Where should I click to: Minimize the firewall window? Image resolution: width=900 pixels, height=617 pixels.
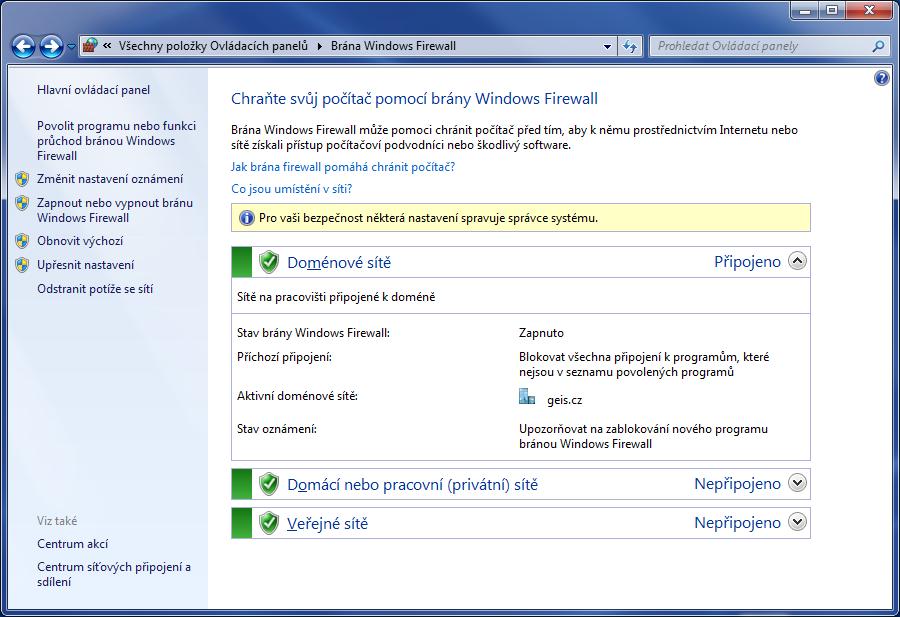805,10
